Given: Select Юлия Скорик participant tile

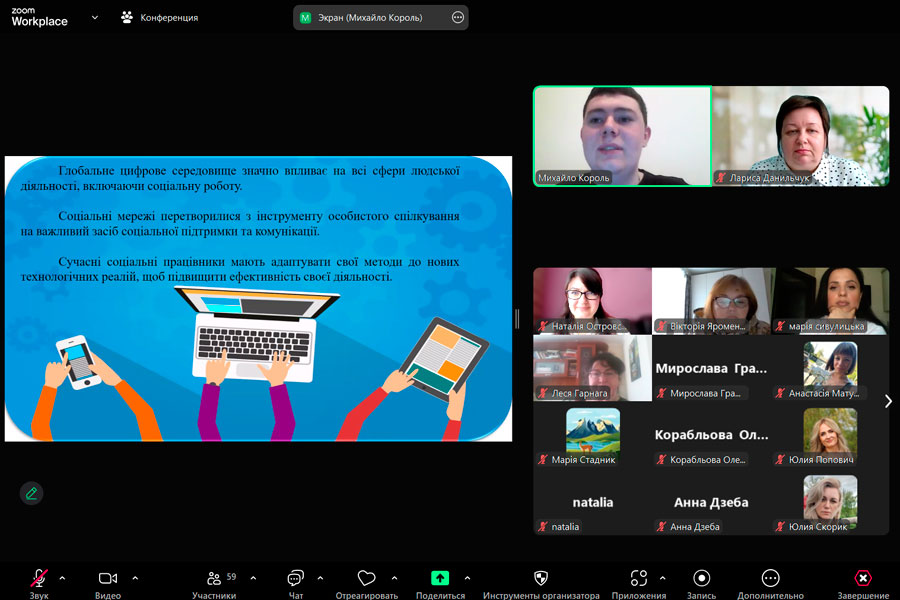Looking at the screenshot, I should click(x=830, y=502).
